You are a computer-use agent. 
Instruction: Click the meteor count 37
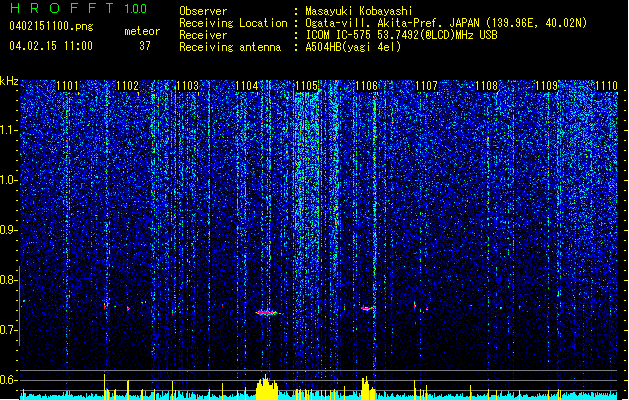tap(145, 46)
